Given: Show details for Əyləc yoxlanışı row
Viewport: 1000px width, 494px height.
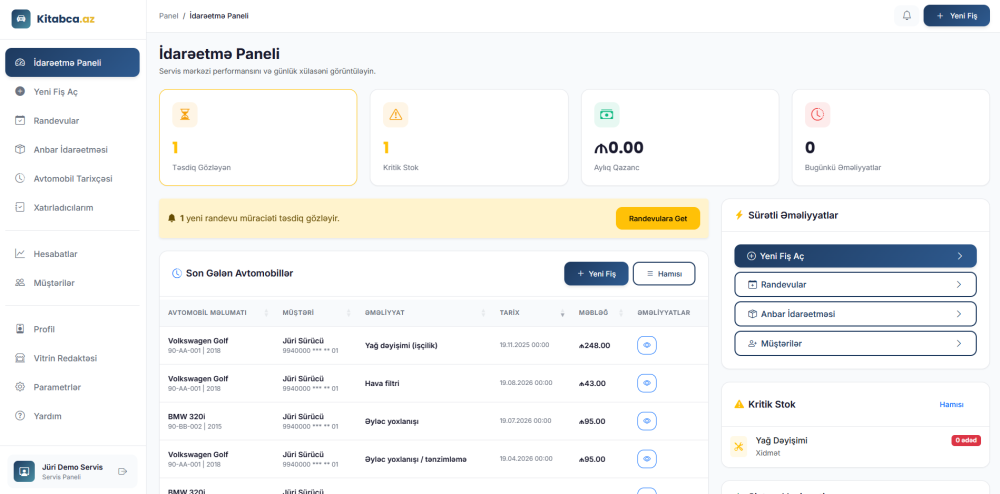Looking at the screenshot, I should click(x=647, y=421).
